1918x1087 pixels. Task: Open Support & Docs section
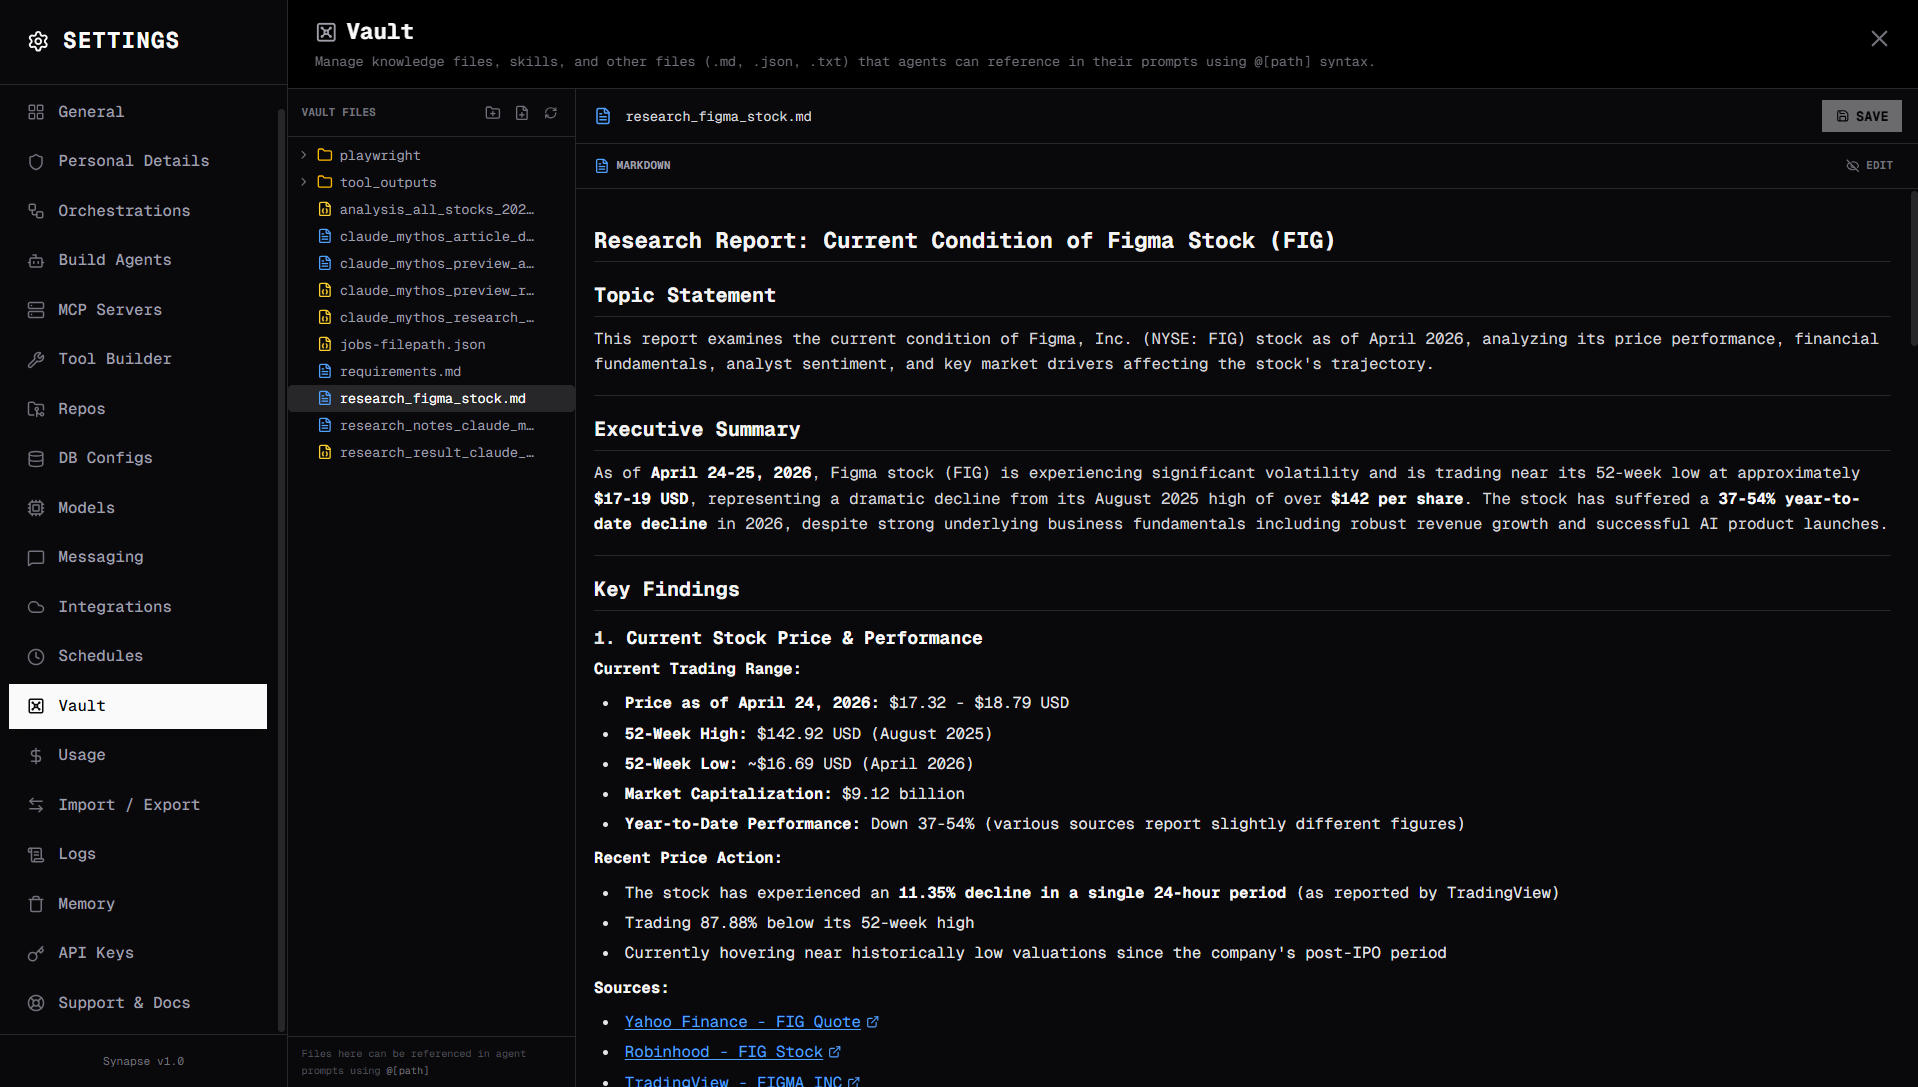click(x=138, y=1003)
